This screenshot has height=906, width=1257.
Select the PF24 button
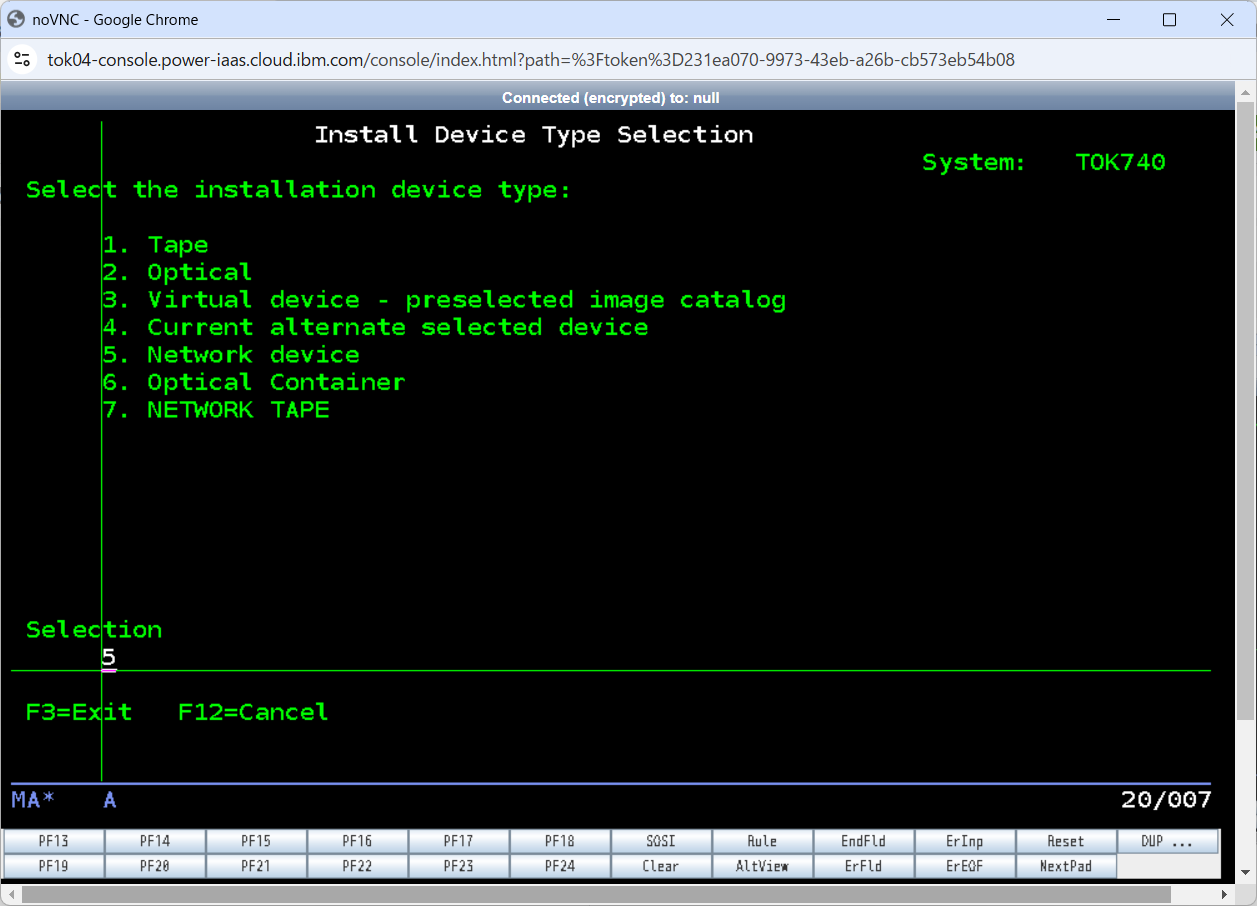[560, 866]
